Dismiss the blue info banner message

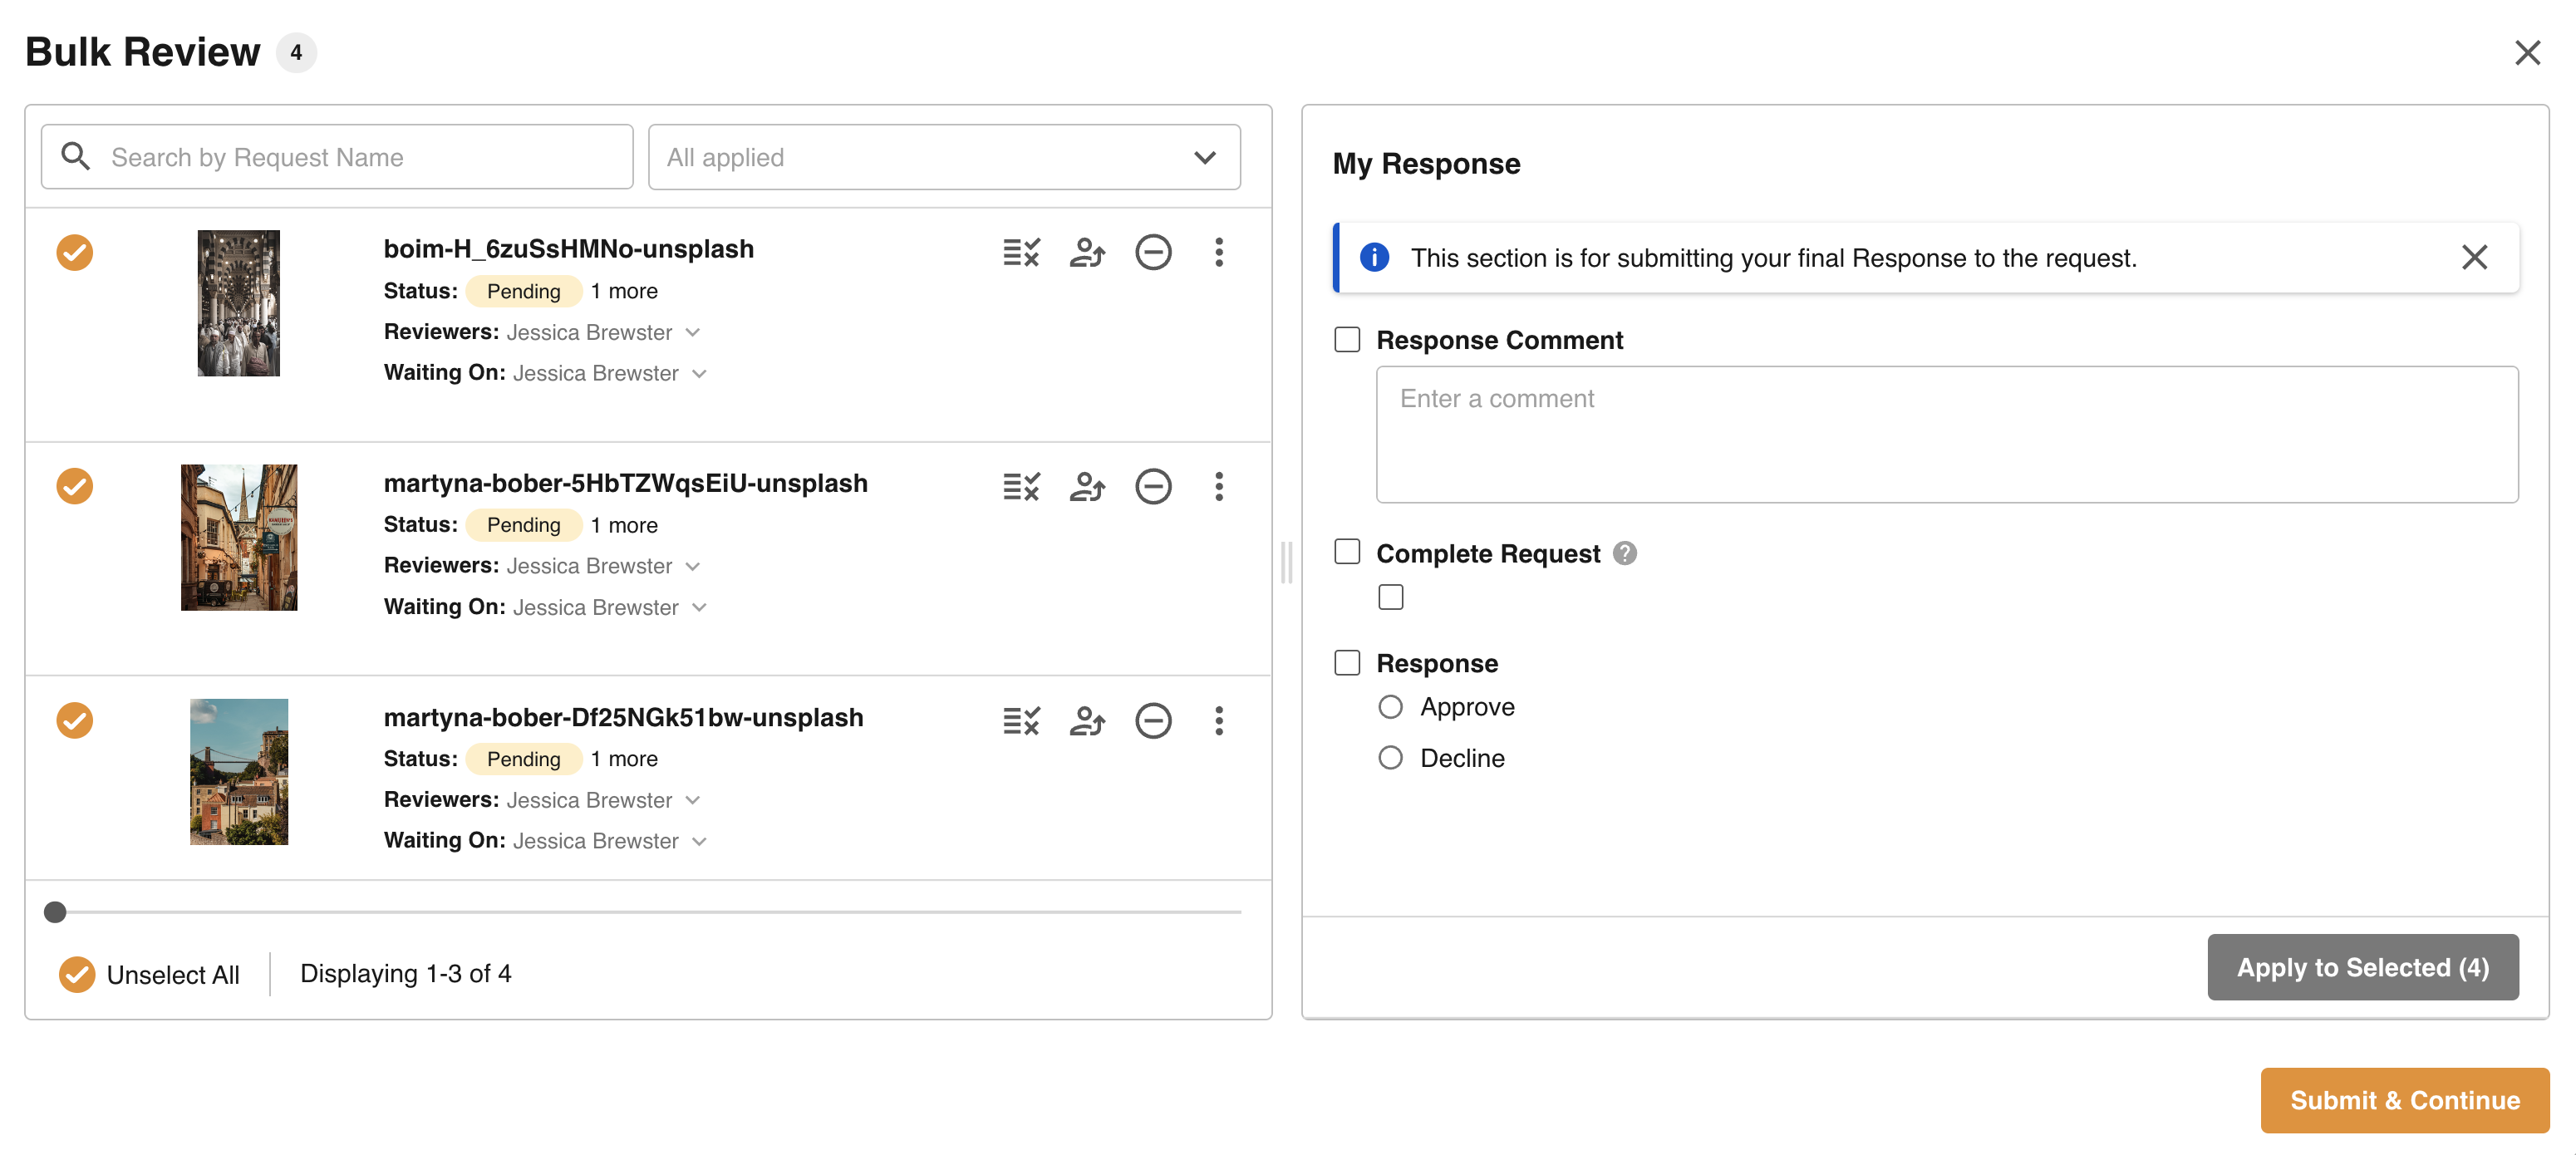(2473, 258)
